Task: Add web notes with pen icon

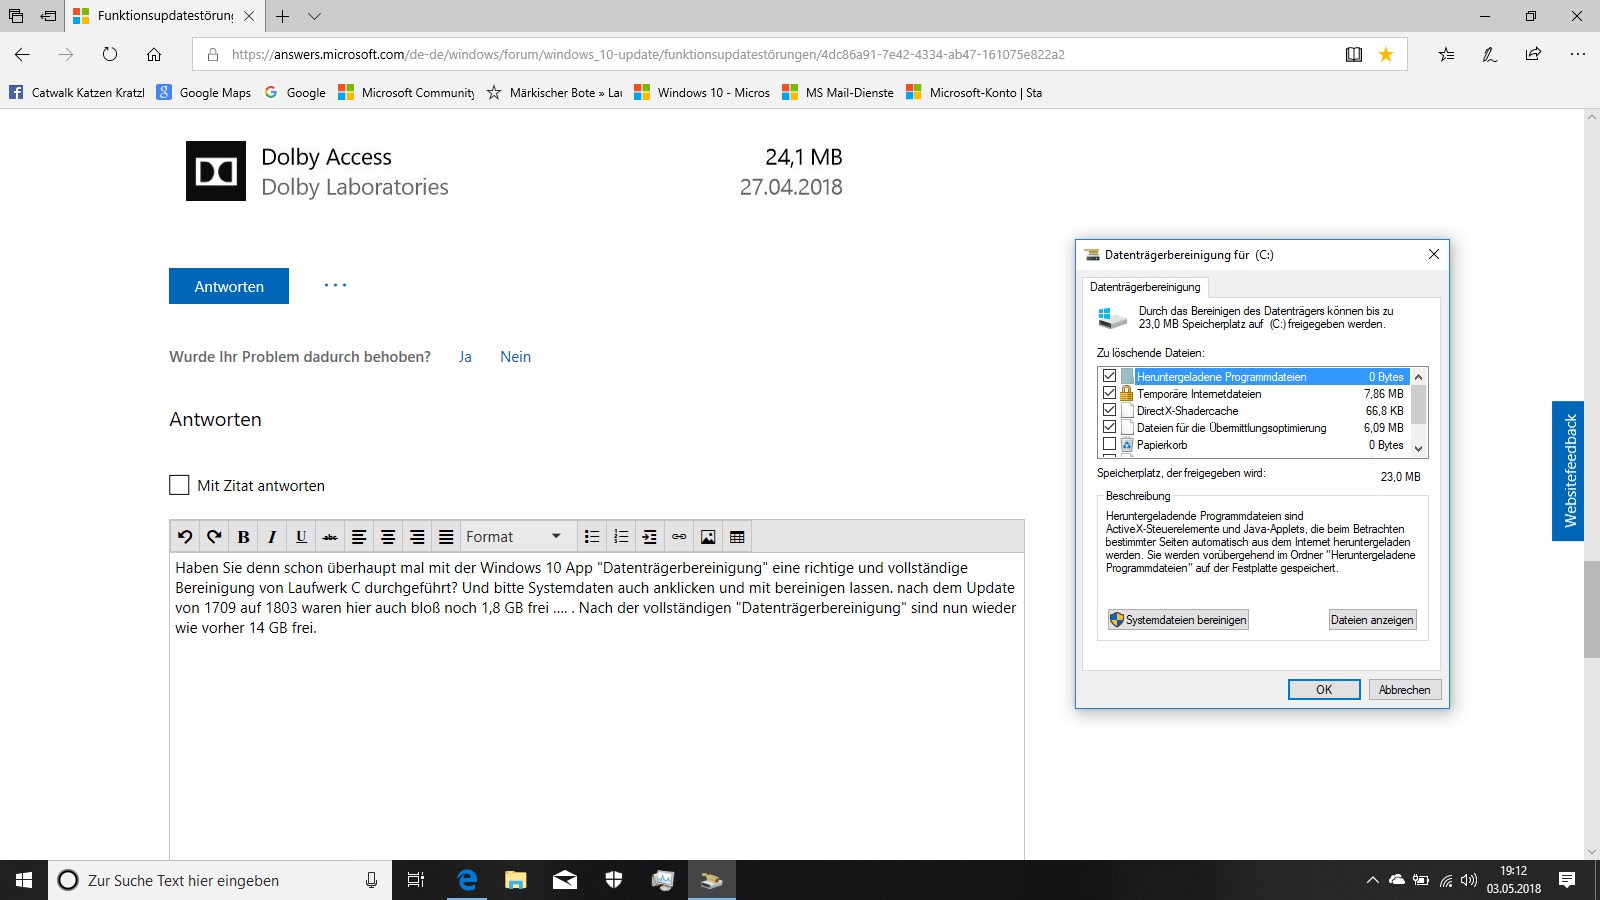Action: coord(1490,55)
